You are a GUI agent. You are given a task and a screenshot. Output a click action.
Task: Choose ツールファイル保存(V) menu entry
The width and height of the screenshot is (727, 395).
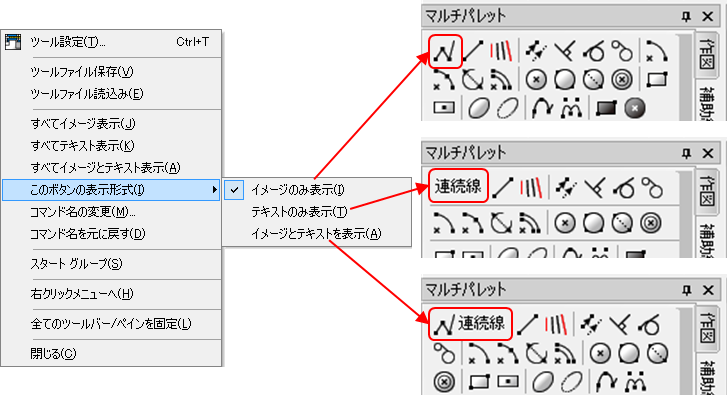click(111, 72)
